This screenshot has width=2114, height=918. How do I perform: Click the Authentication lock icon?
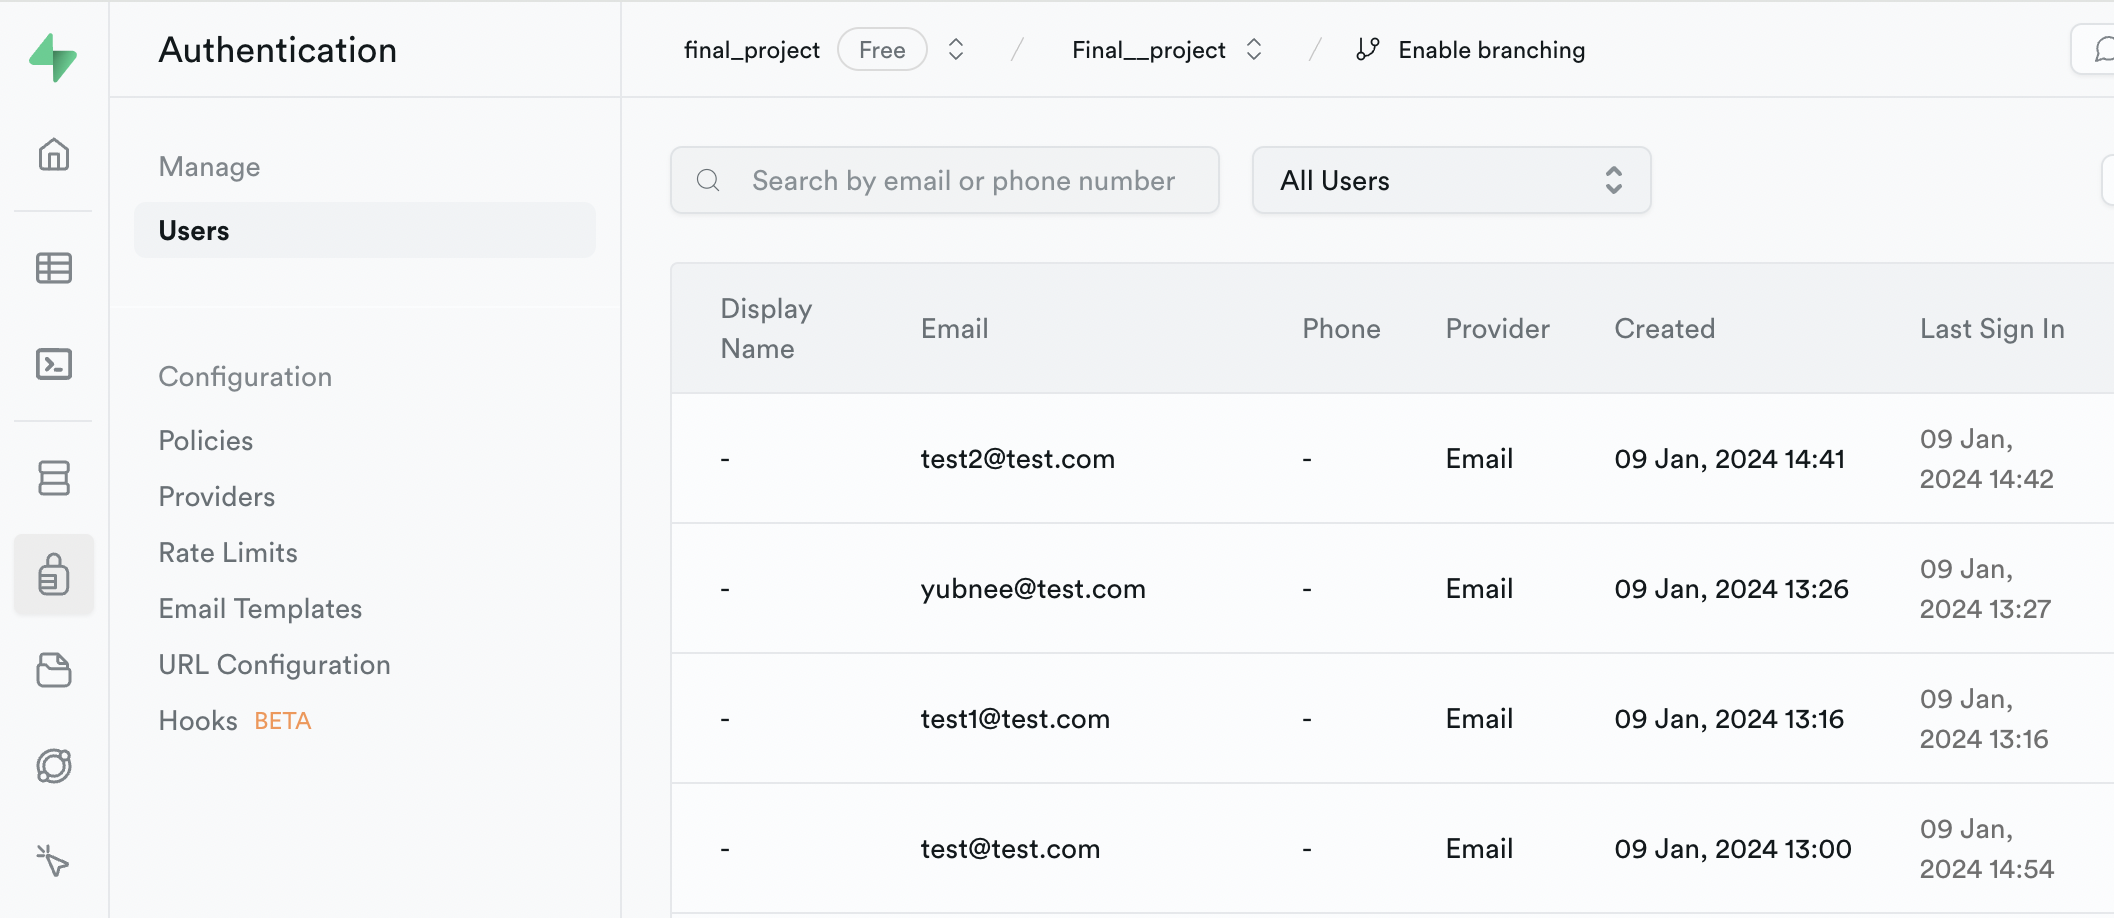coord(54,575)
